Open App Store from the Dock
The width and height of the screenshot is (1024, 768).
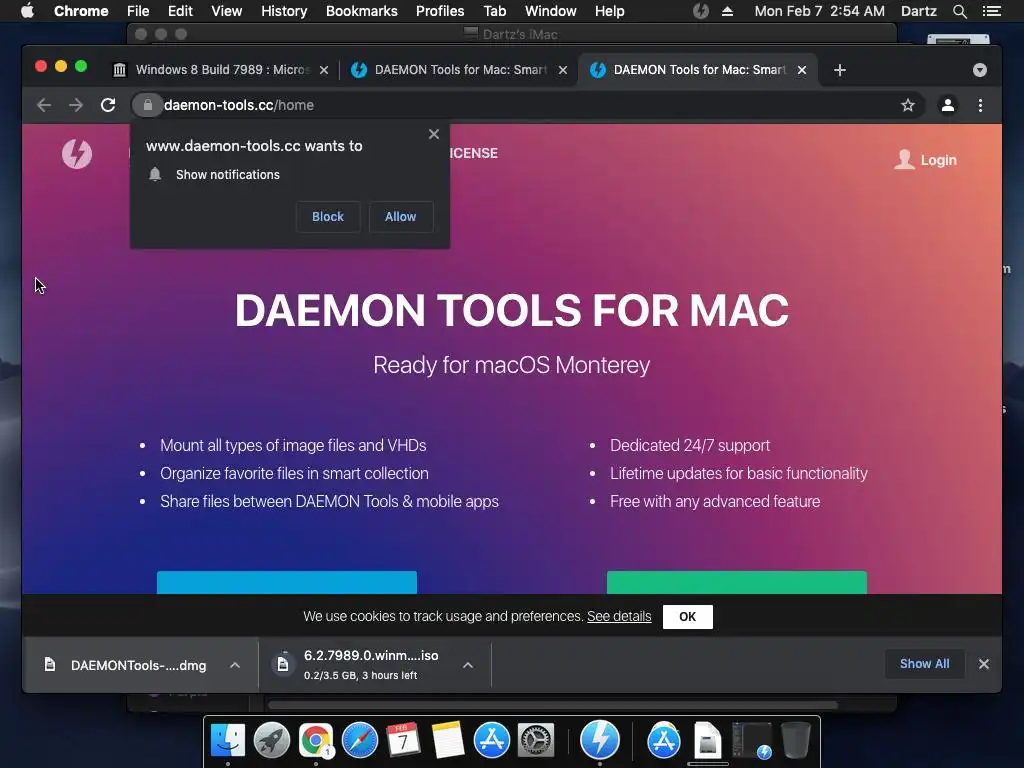[x=492, y=741]
